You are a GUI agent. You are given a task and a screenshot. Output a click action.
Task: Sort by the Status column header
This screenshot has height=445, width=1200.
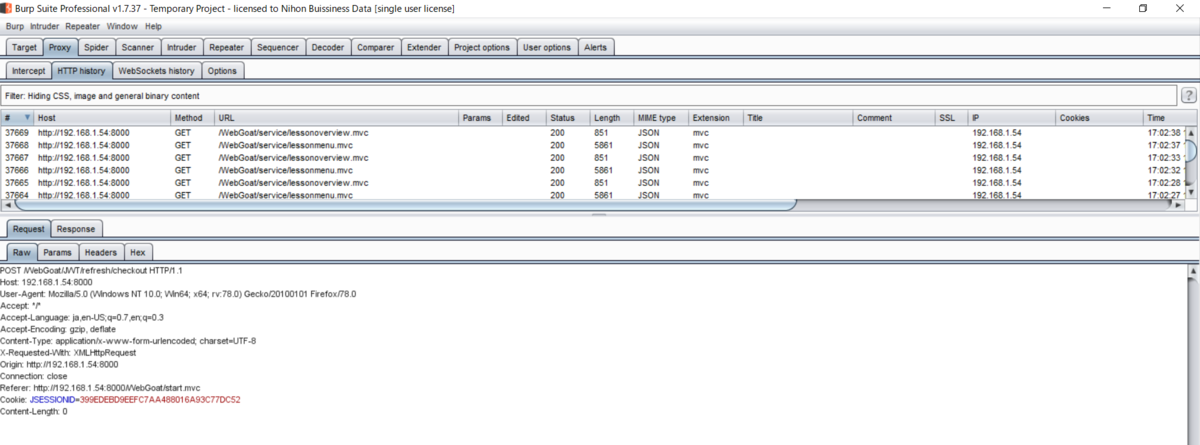tap(568, 118)
